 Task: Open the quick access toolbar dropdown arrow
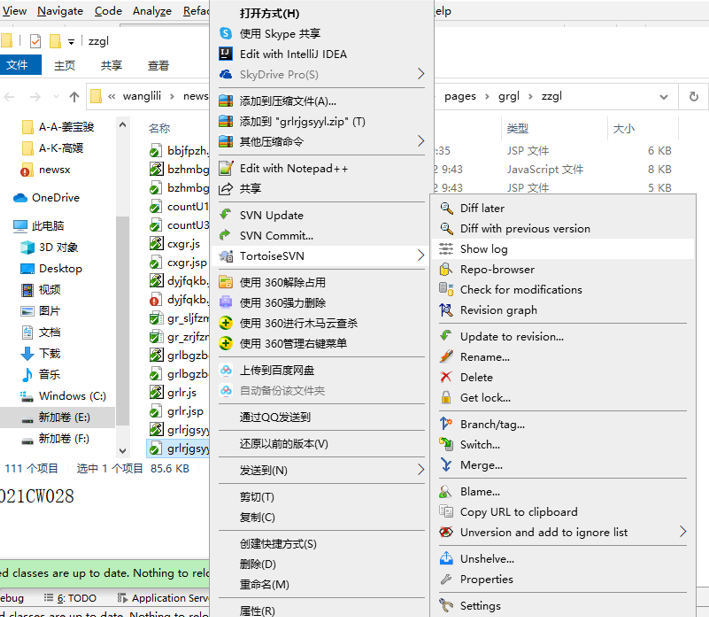click(x=72, y=41)
